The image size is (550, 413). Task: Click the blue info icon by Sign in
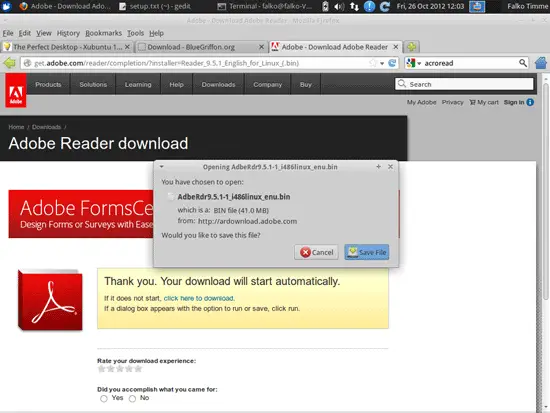pyautogui.click(x=530, y=102)
